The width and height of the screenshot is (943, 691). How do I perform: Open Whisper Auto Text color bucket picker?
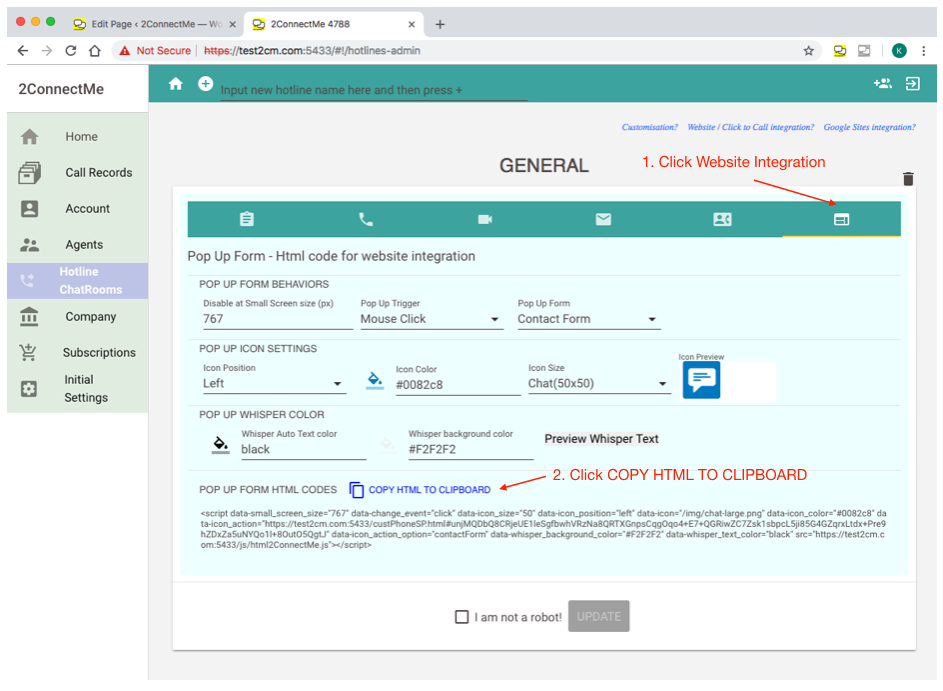(221, 444)
